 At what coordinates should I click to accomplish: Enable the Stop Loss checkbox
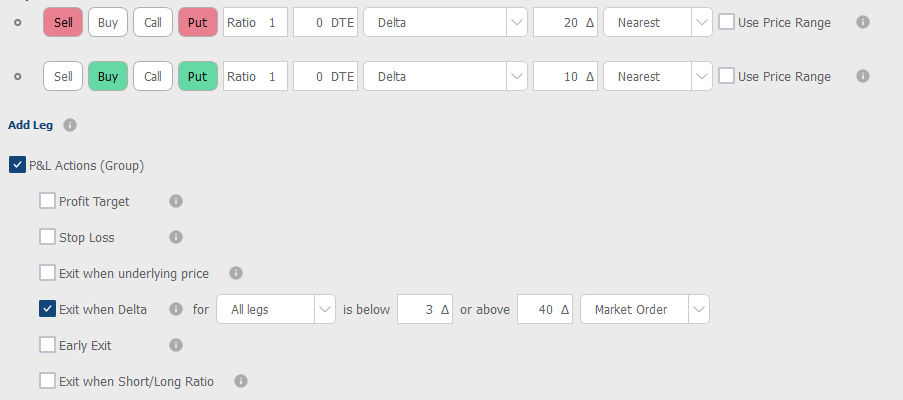click(47, 237)
